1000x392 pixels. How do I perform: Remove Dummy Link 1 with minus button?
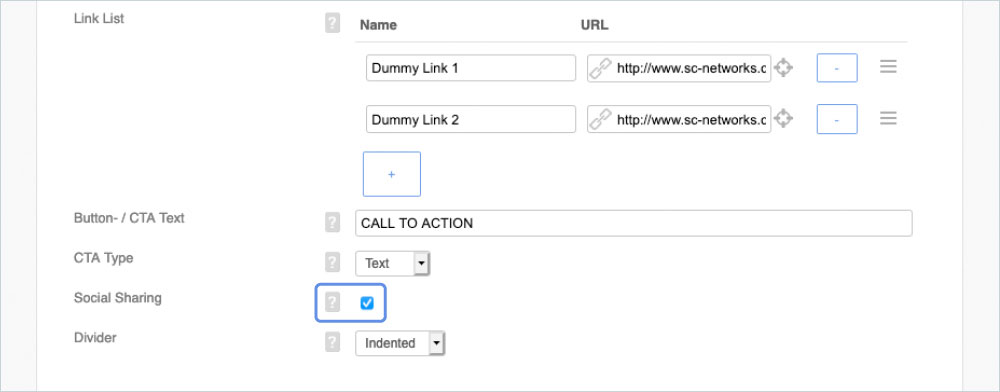coord(837,68)
